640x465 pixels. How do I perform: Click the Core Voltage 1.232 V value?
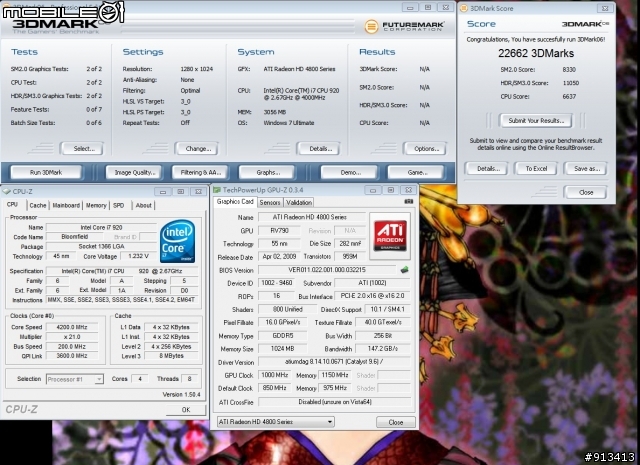coord(138,256)
